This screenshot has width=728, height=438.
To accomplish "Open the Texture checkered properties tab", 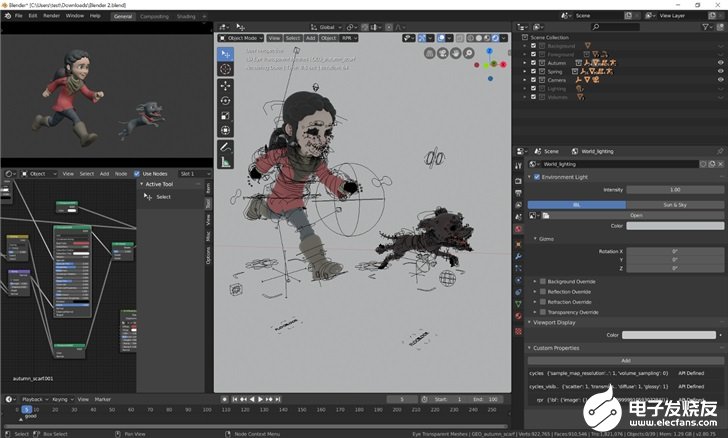I will (x=519, y=331).
